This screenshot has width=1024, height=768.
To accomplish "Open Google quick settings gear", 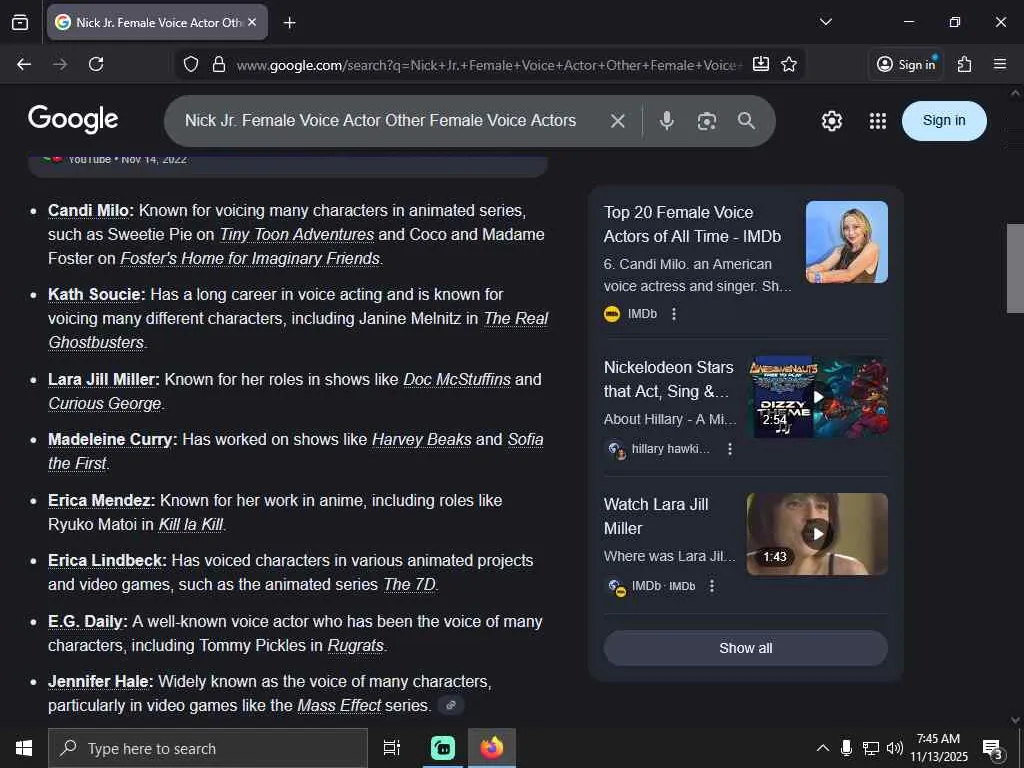I will 831,121.
